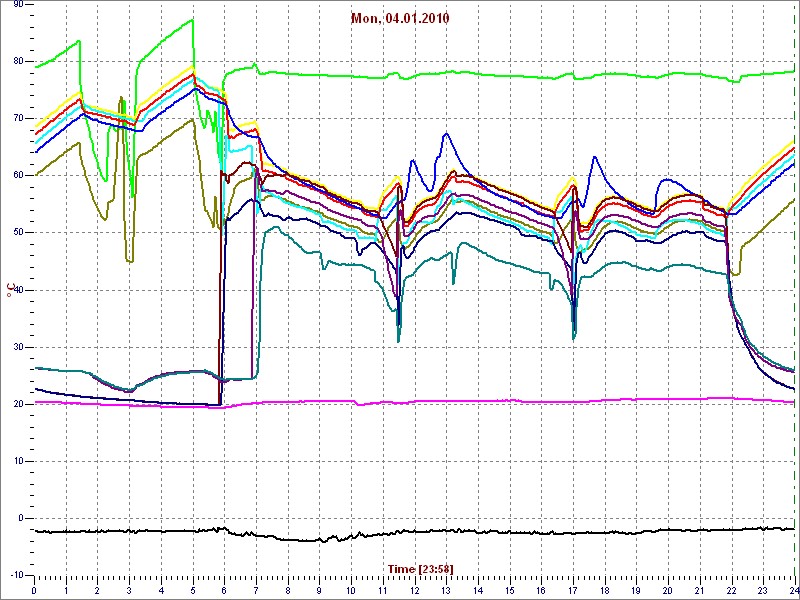
Task: Click hour '3' on the time axis
Action: 129,589
